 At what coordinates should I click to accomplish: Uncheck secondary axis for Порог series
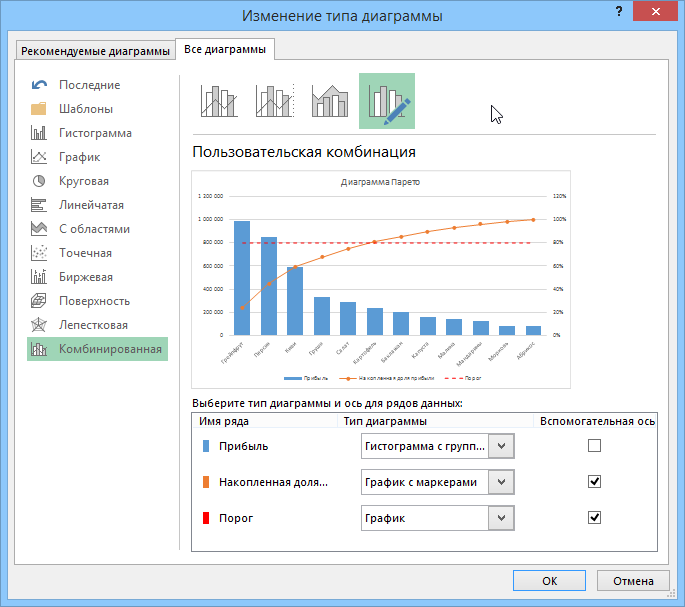pos(594,517)
